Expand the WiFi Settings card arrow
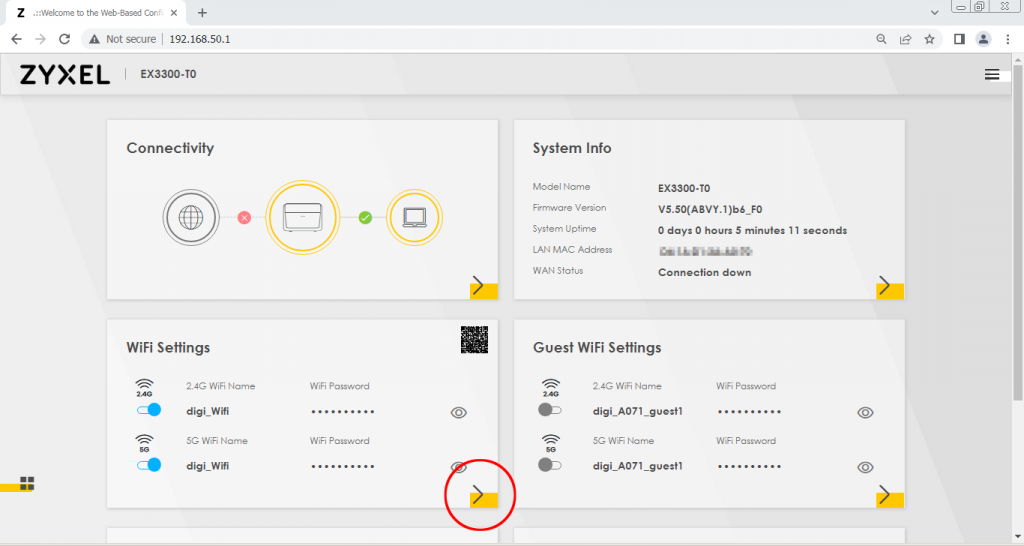This screenshot has height=546, width=1024. click(478, 494)
